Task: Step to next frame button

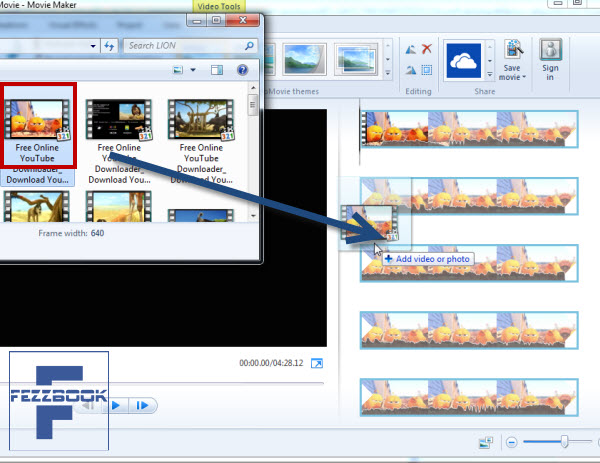Action: coord(142,405)
